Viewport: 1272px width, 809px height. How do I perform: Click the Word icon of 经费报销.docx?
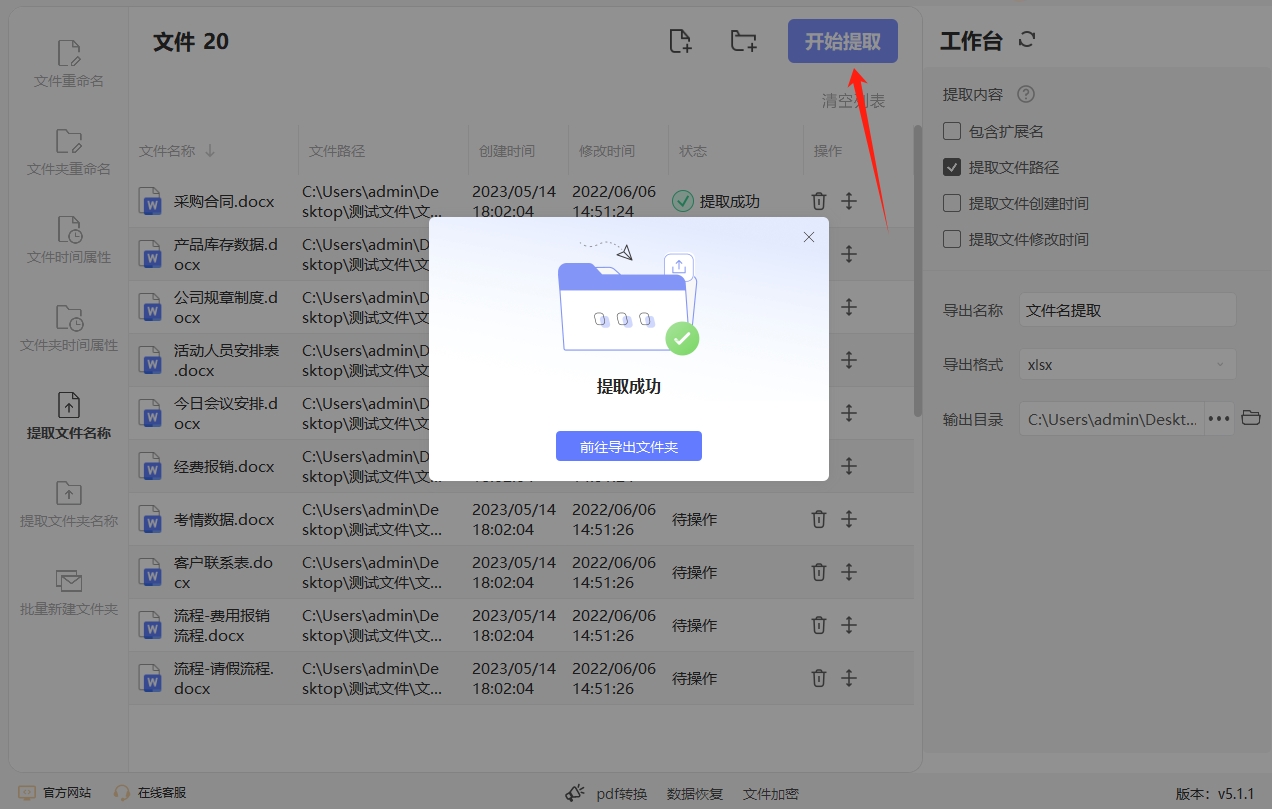pos(151,466)
